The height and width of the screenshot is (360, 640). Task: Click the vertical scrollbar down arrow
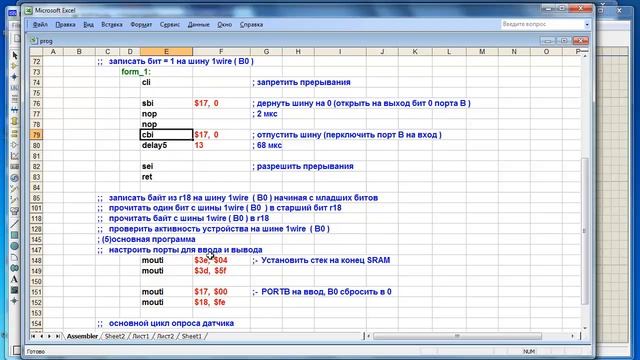(585, 328)
